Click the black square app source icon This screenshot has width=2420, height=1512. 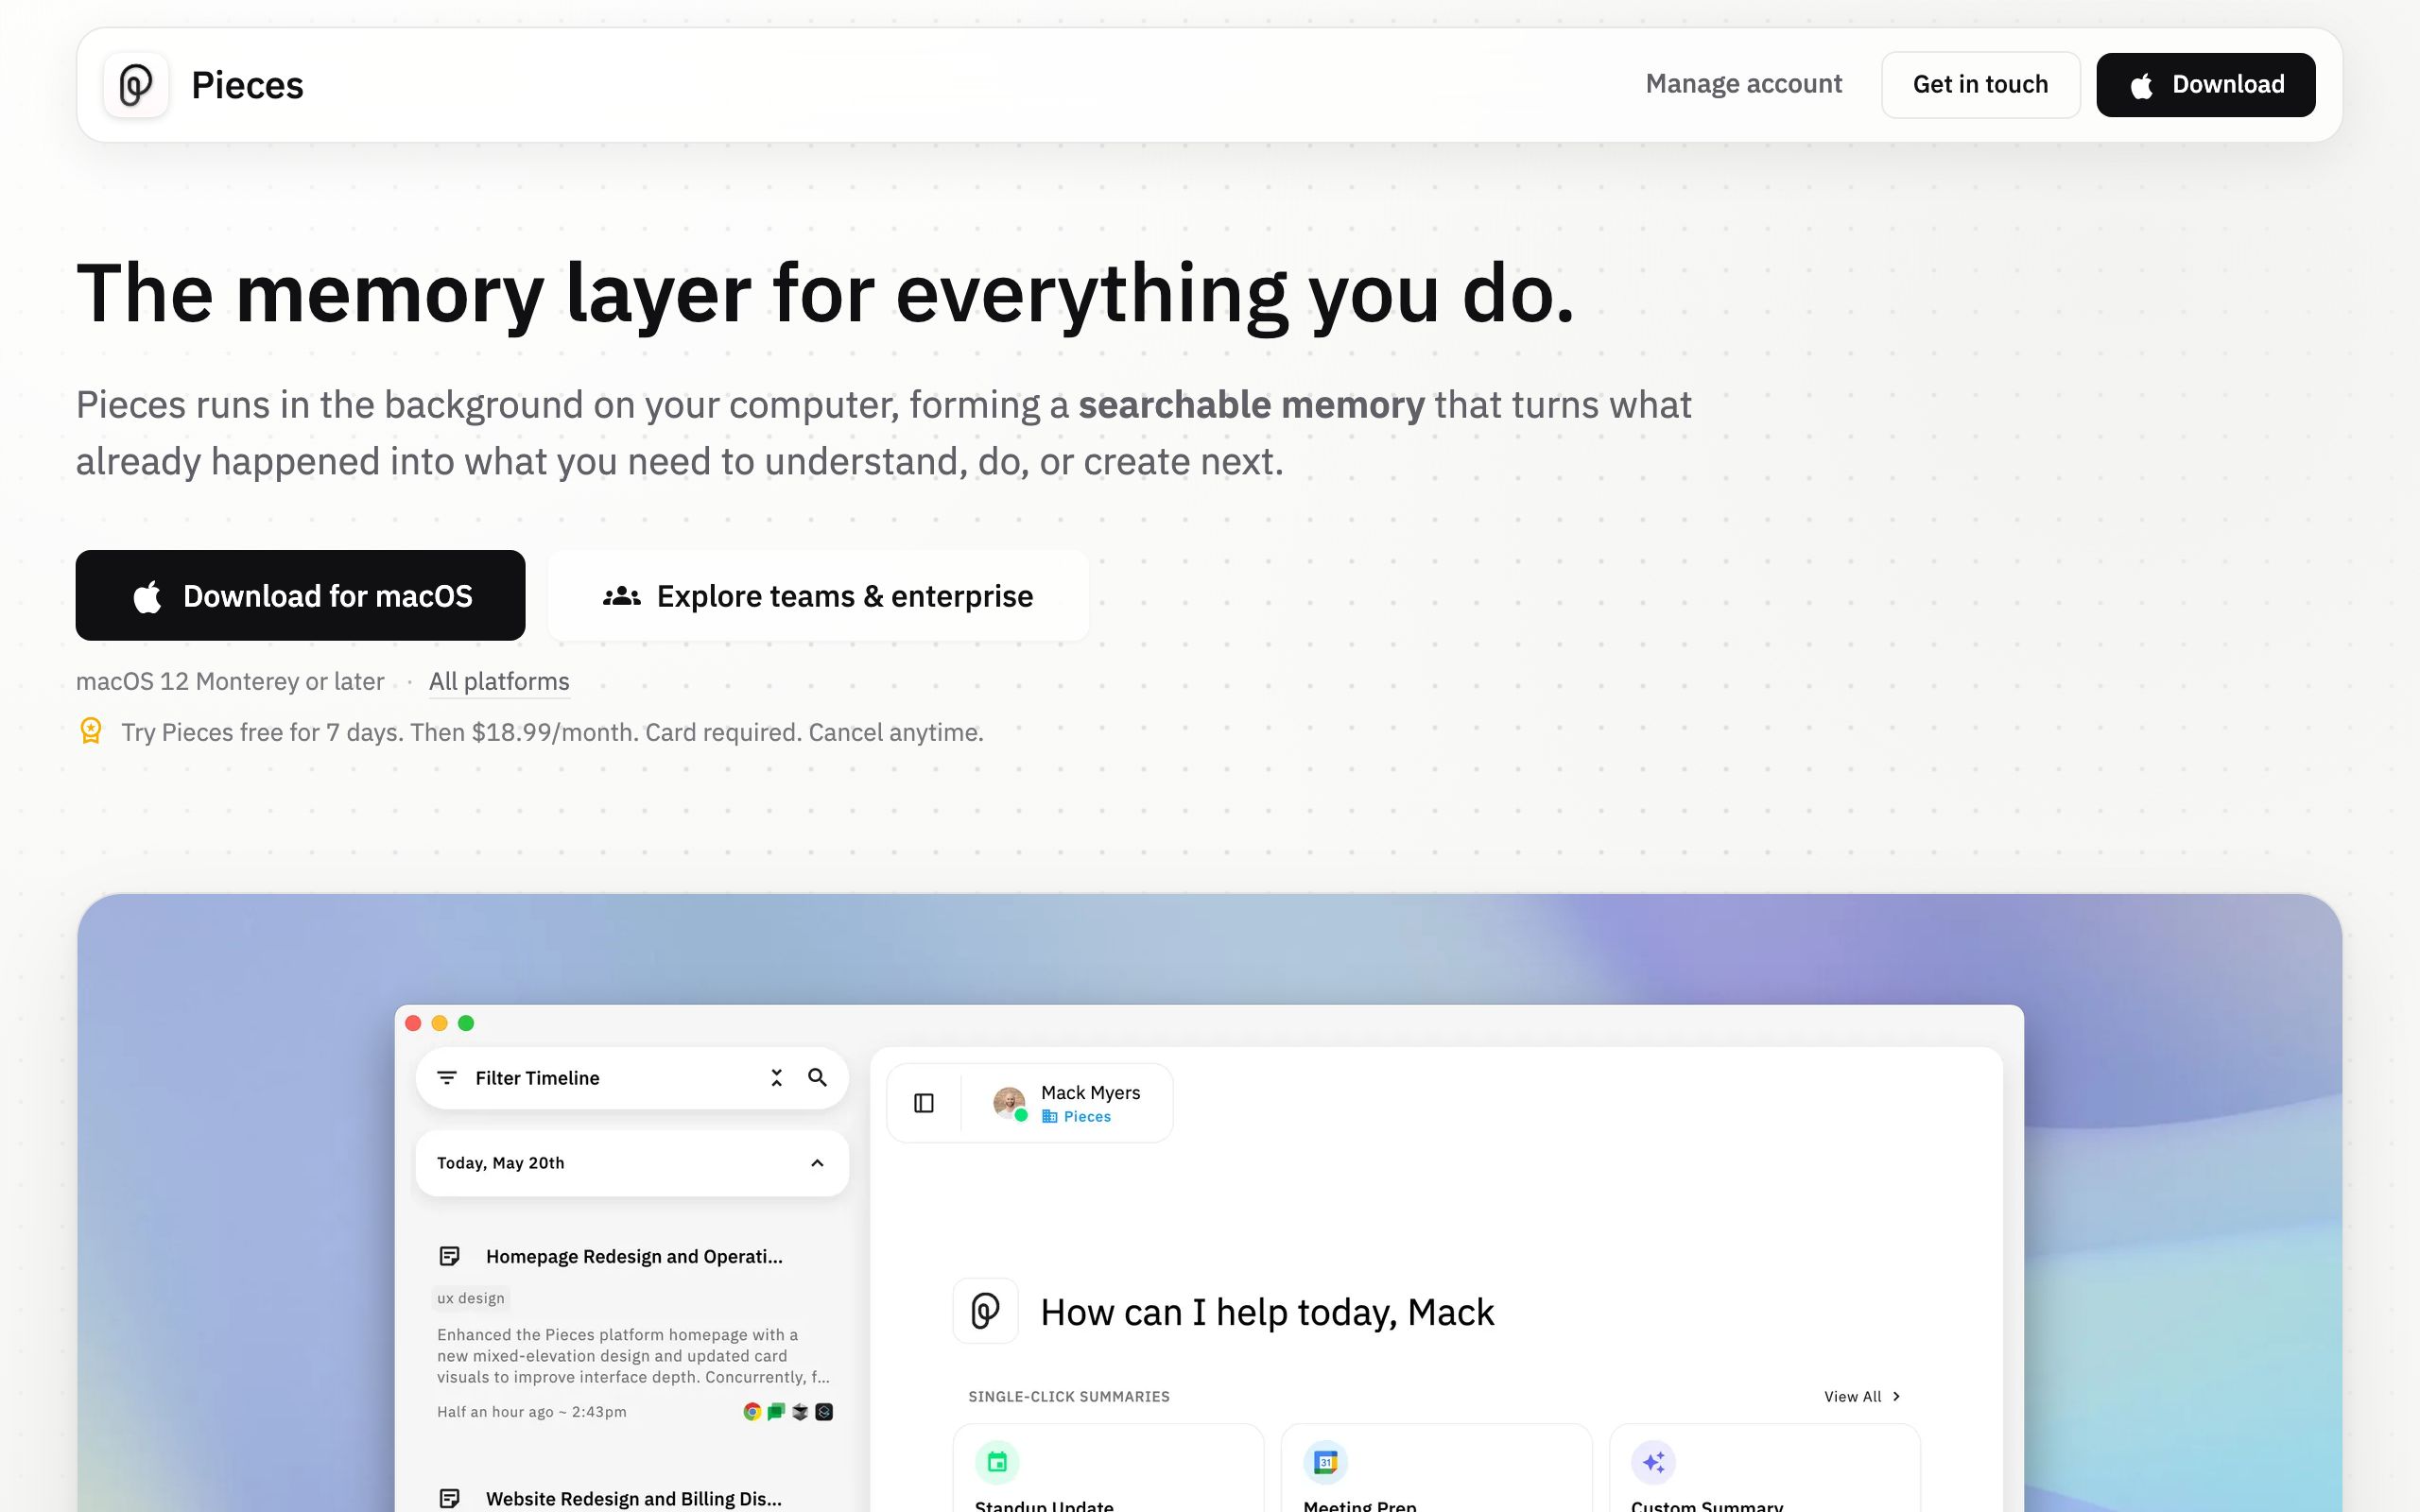pos(824,1411)
